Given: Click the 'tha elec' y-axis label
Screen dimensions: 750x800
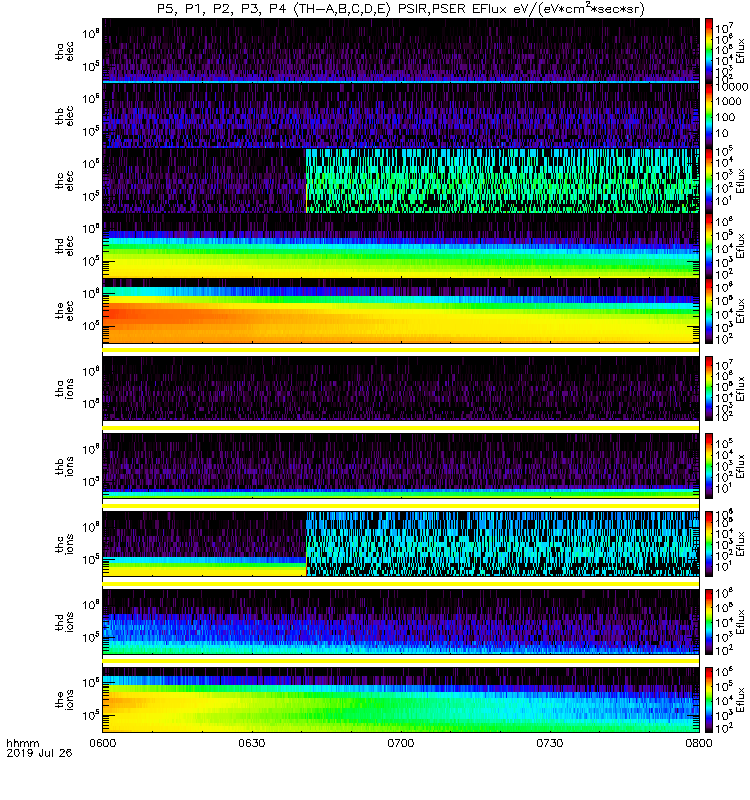Looking at the screenshot, I should point(64,52).
